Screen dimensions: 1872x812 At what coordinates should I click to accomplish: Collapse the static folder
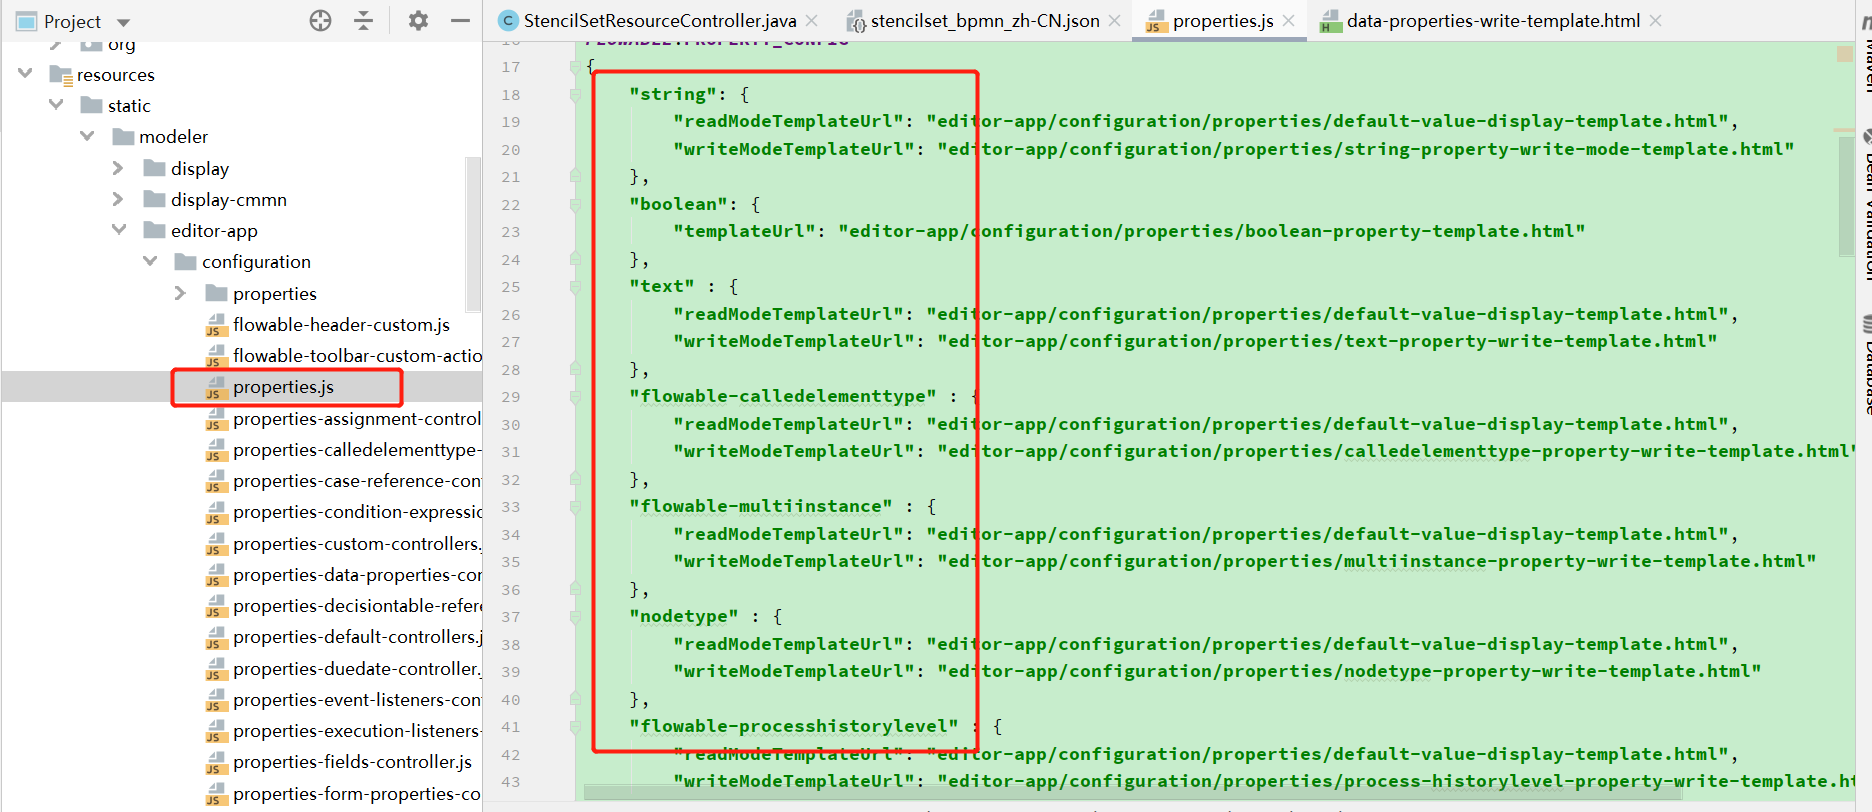click(x=56, y=104)
